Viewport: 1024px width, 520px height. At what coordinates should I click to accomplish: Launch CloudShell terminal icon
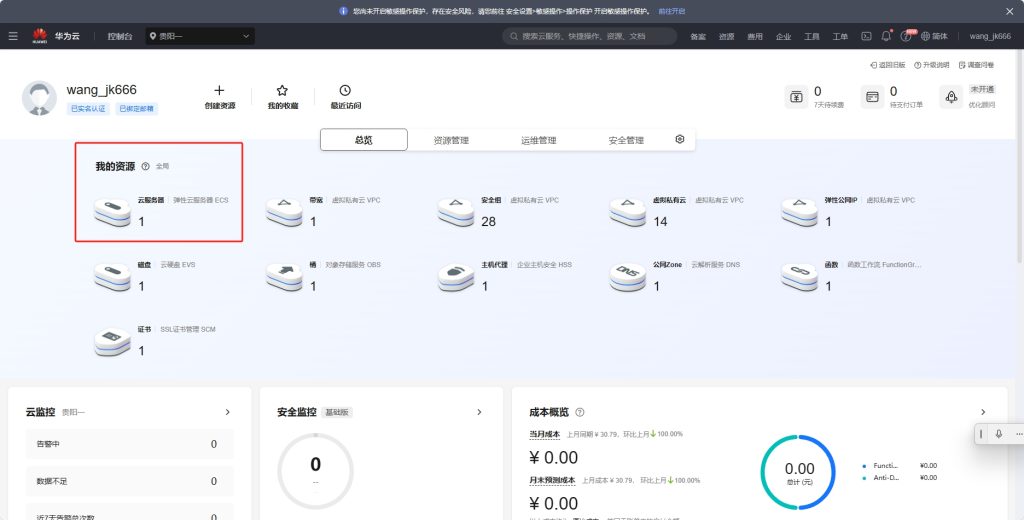point(866,37)
